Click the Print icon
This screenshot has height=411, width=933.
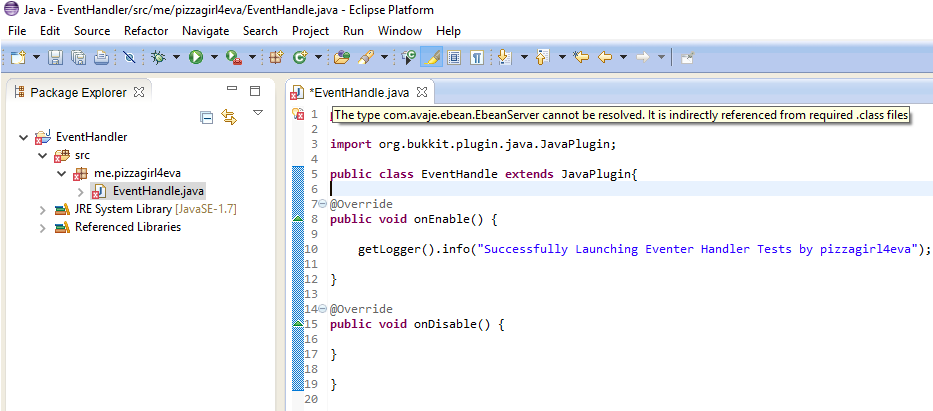click(x=101, y=58)
